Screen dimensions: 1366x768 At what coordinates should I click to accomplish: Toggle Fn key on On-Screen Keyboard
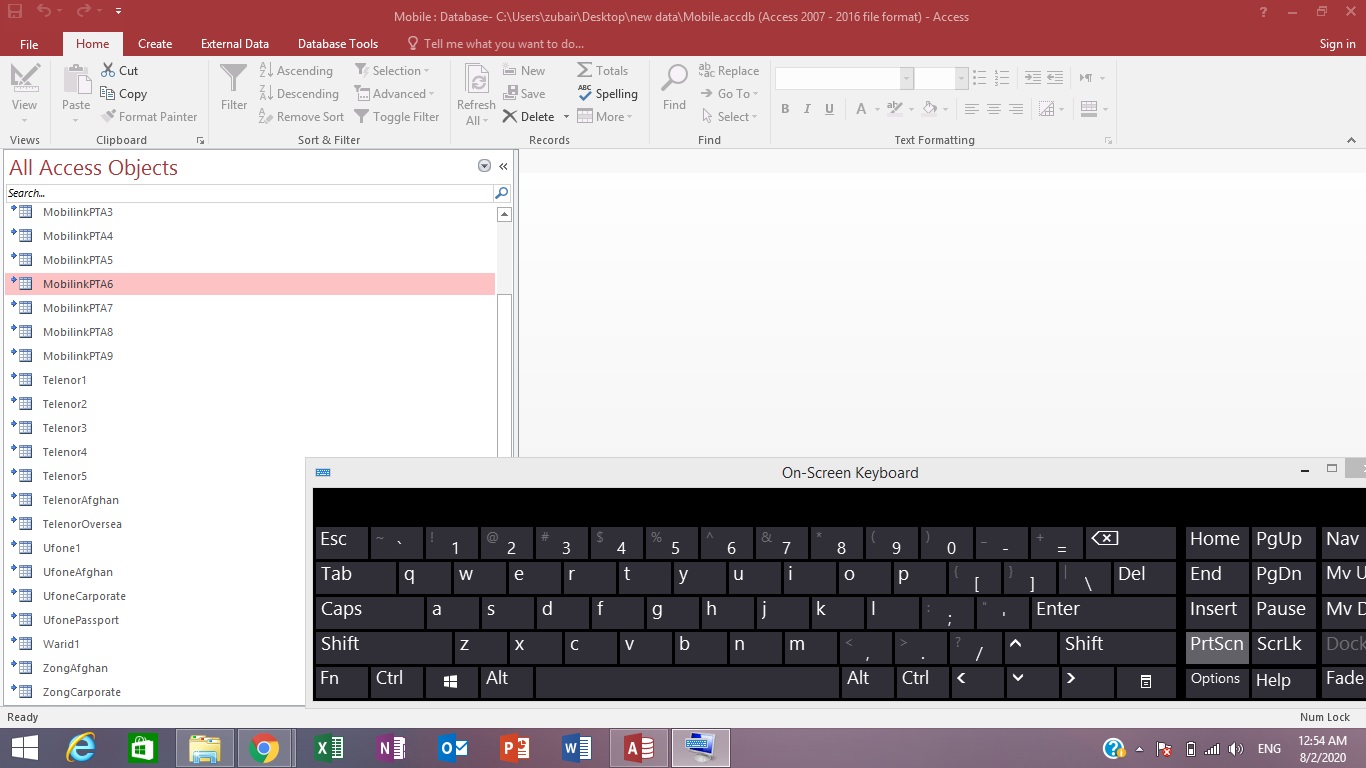point(341,682)
